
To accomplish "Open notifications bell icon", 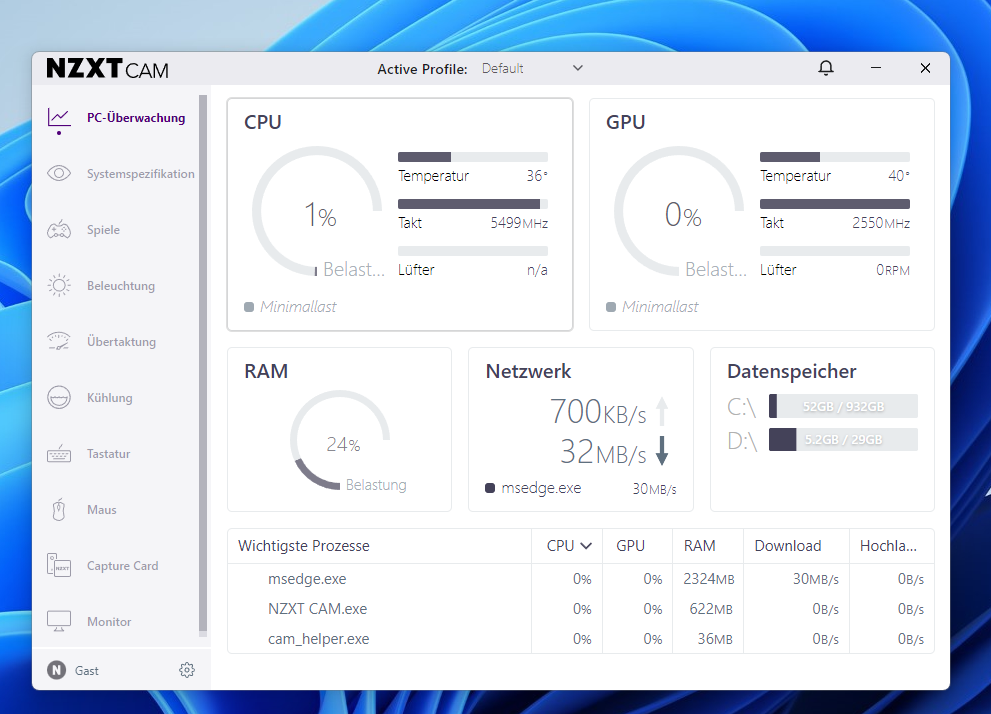I will tap(825, 68).
